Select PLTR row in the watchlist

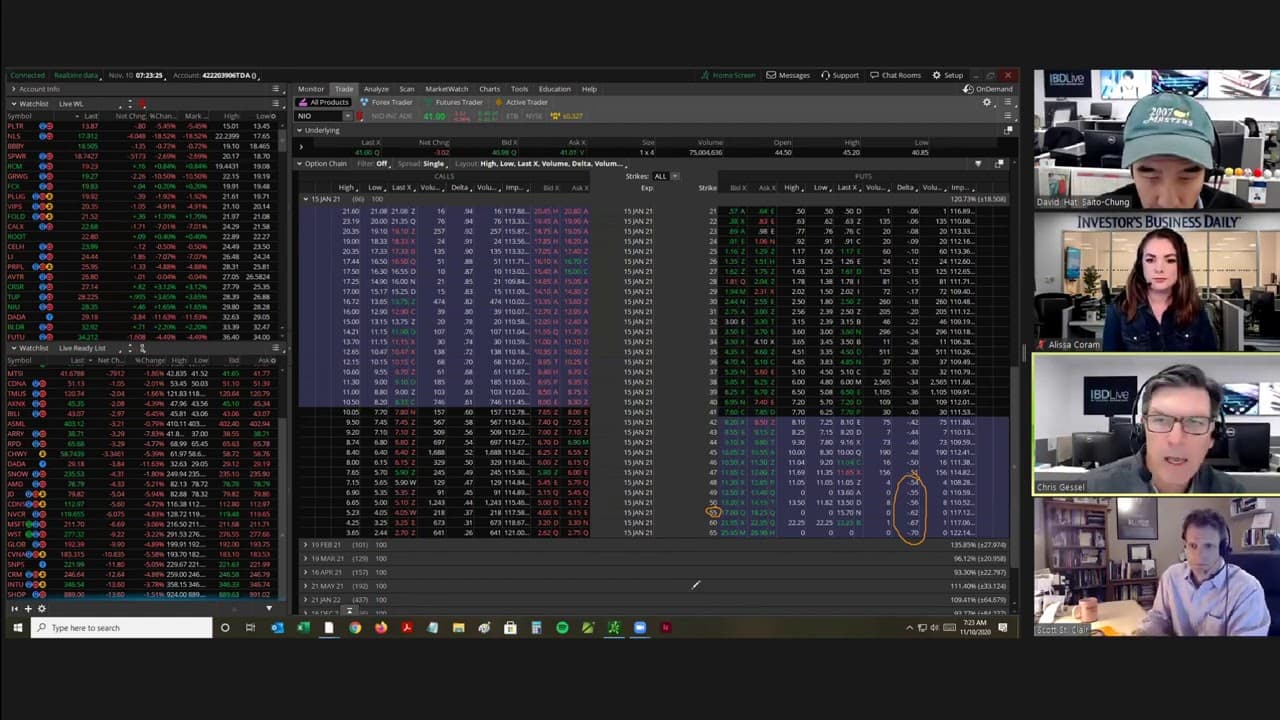click(x=142, y=126)
